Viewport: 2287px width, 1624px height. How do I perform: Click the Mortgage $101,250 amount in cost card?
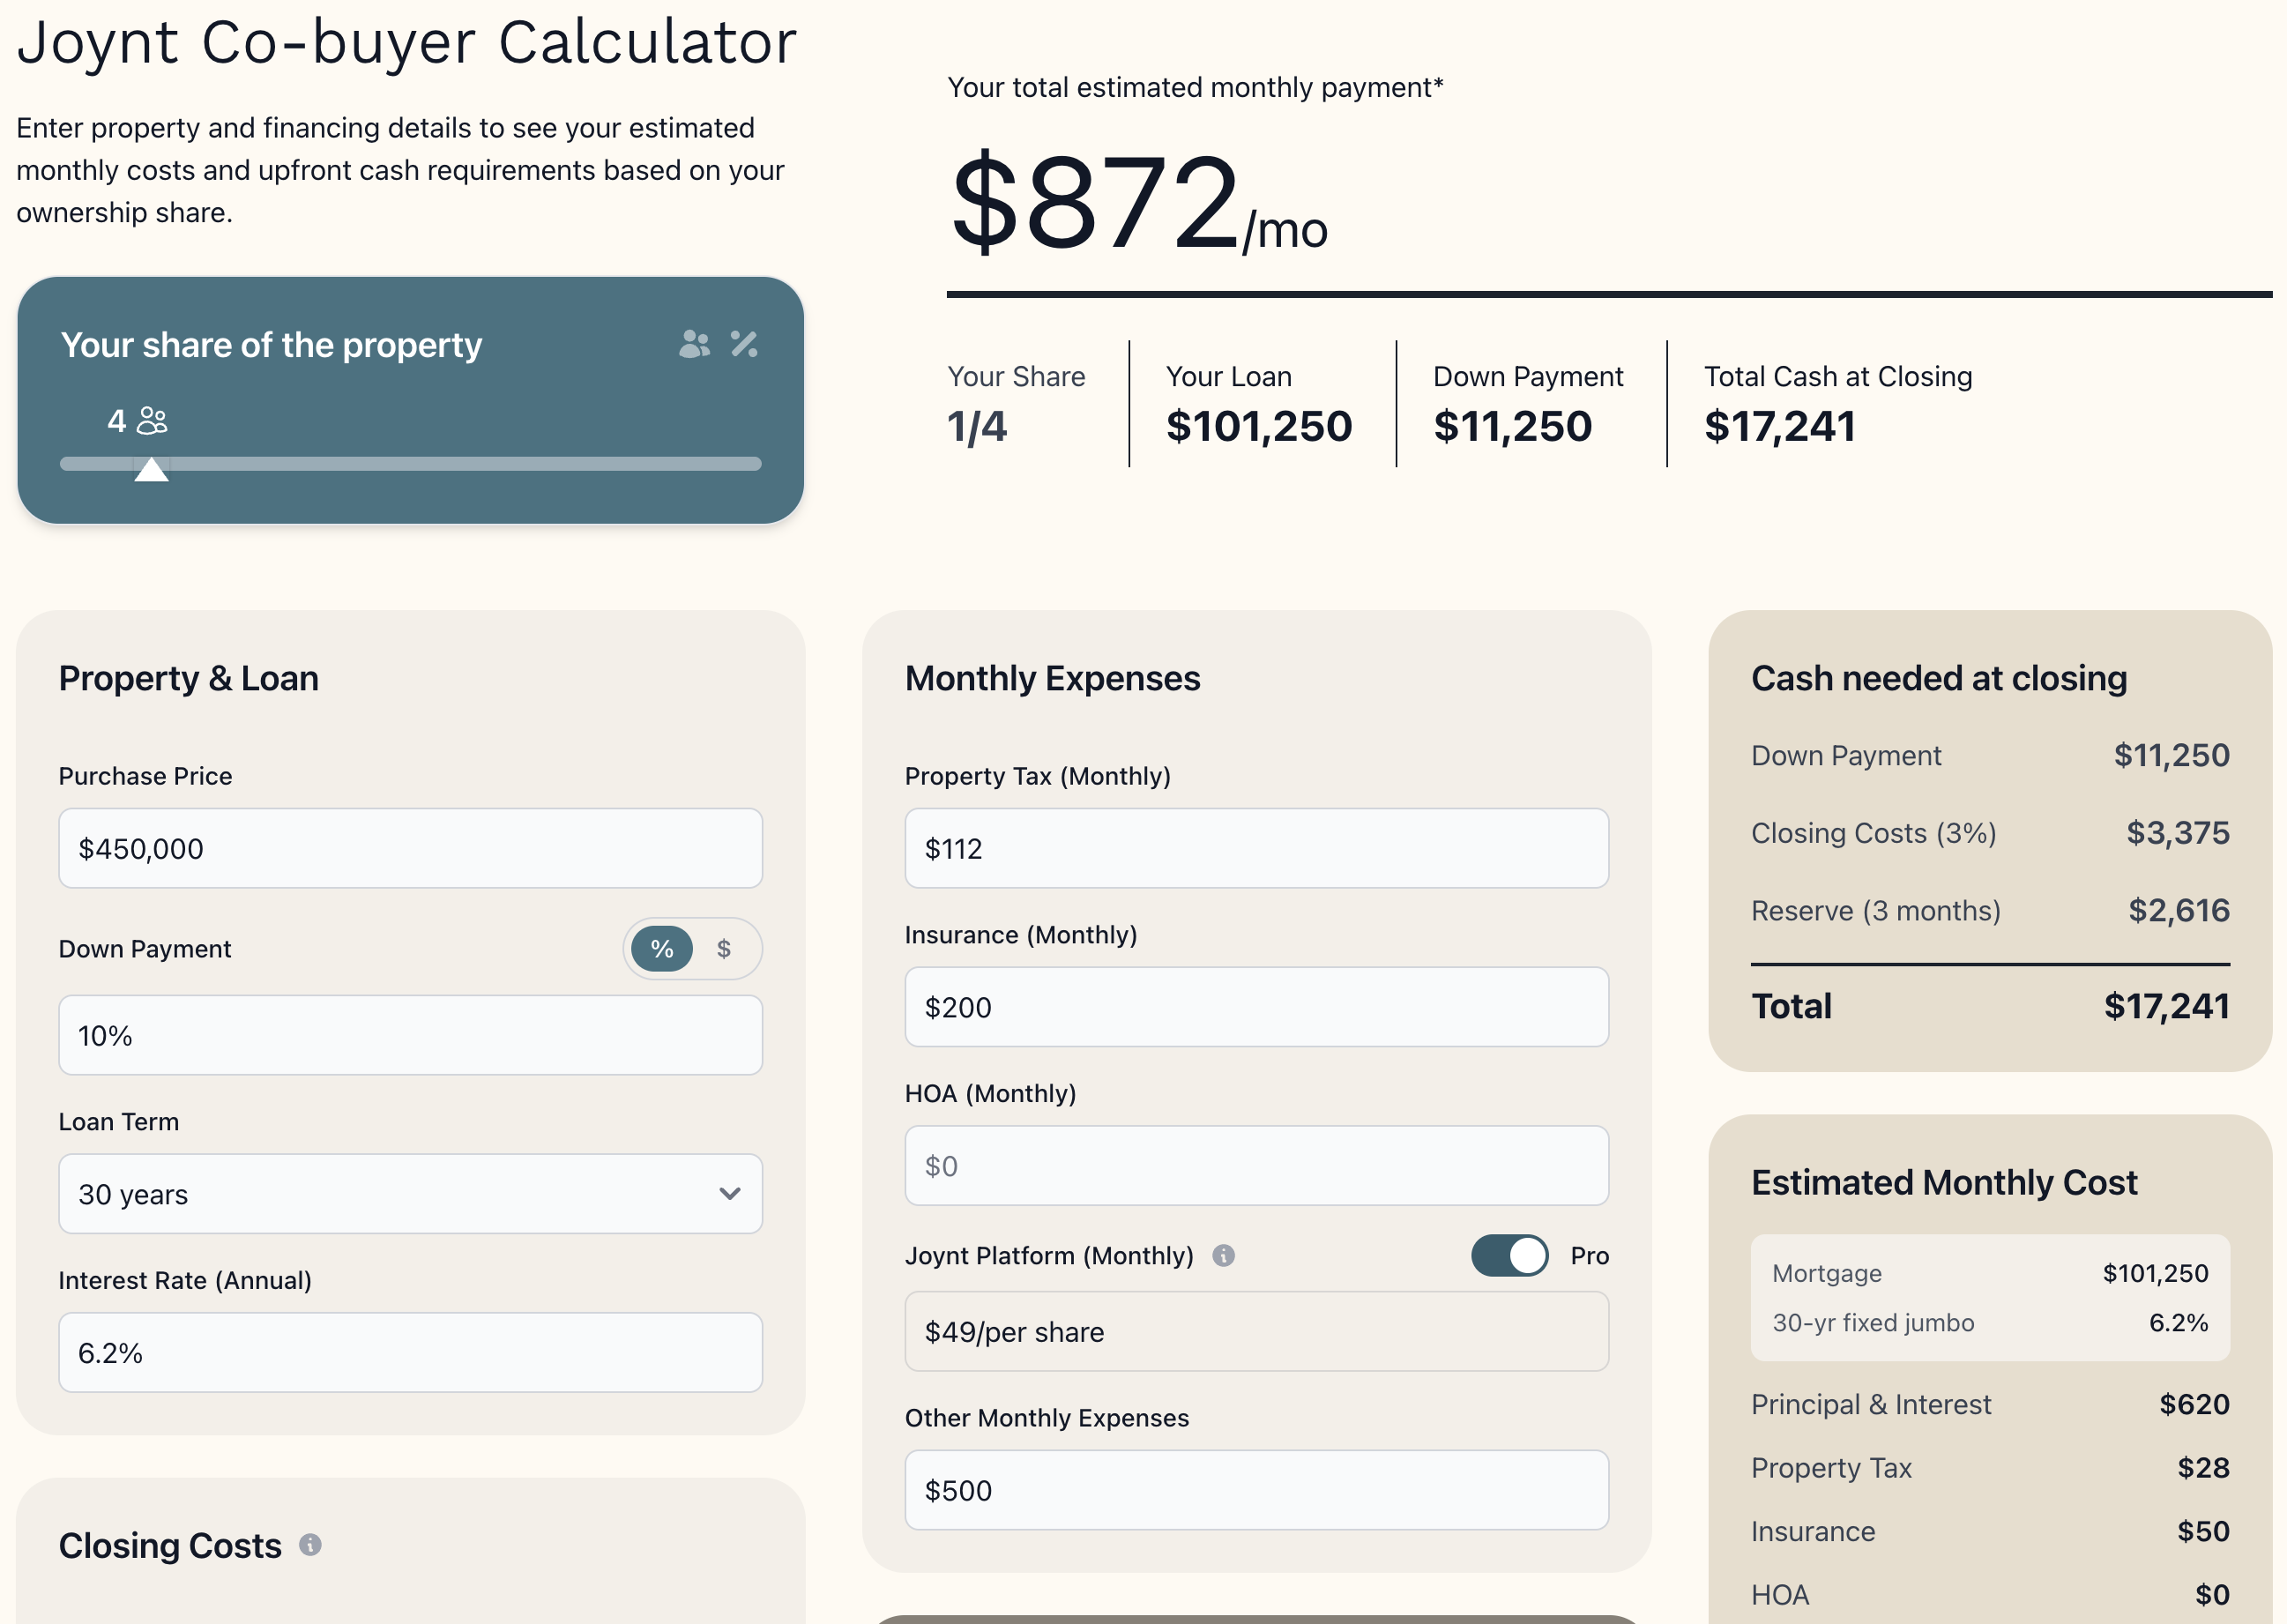click(x=2155, y=1273)
